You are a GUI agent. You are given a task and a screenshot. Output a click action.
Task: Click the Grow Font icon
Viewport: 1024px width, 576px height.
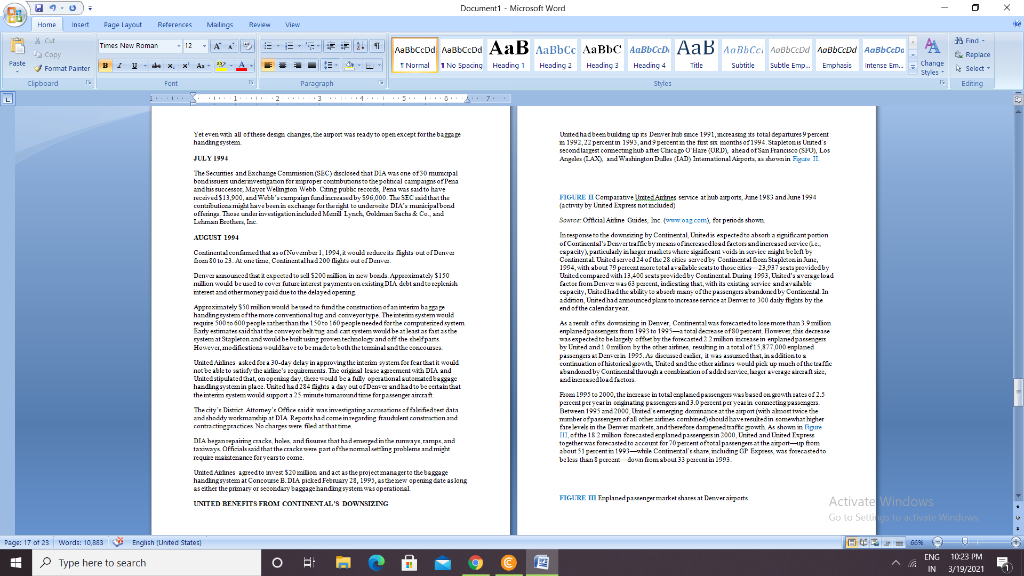tap(217, 46)
